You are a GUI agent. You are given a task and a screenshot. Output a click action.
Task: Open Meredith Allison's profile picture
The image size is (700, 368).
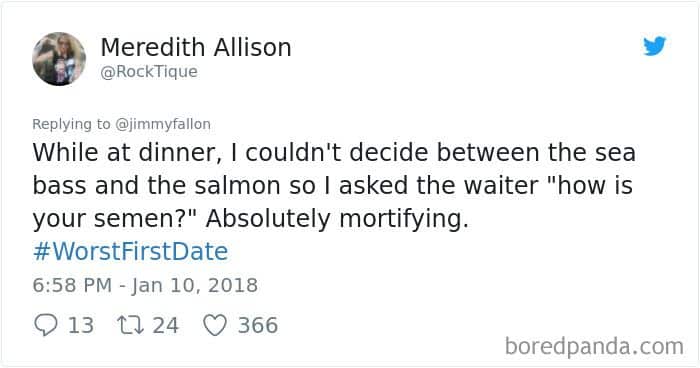(x=59, y=59)
